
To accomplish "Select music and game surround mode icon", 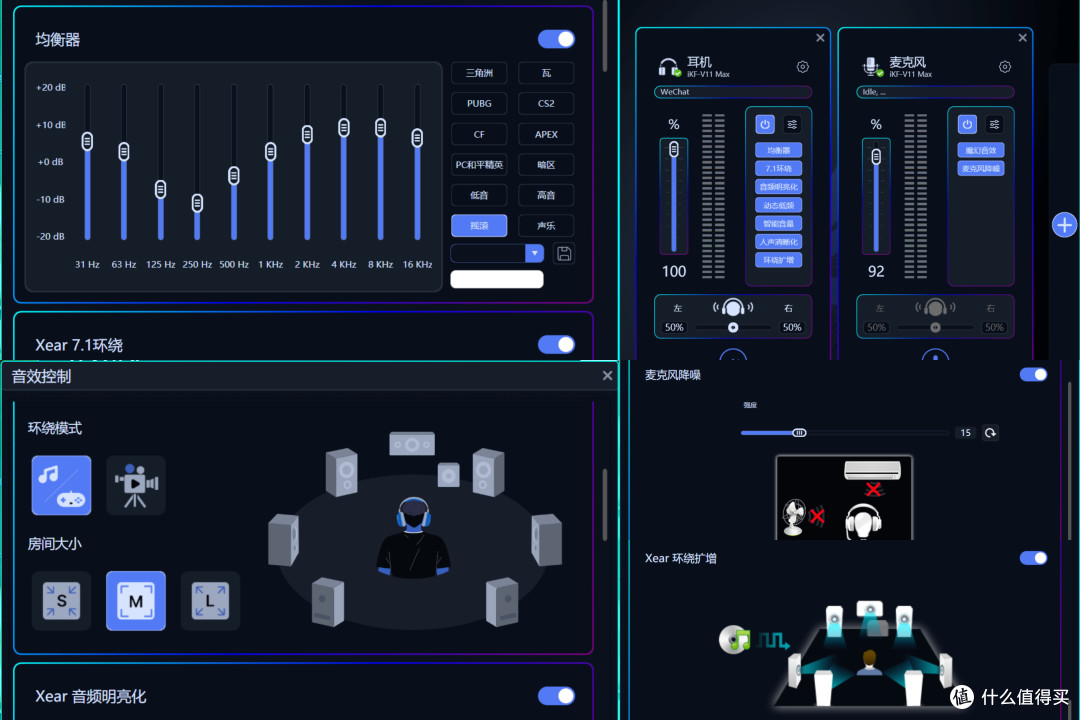I will pos(61,485).
